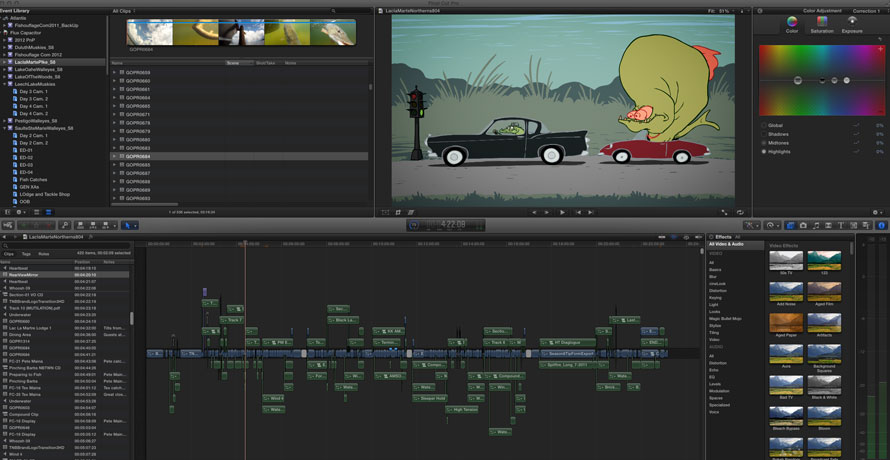Choose the Aged Paper effect thumbnail
Screen dimensions: 890x460
(786, 323)
